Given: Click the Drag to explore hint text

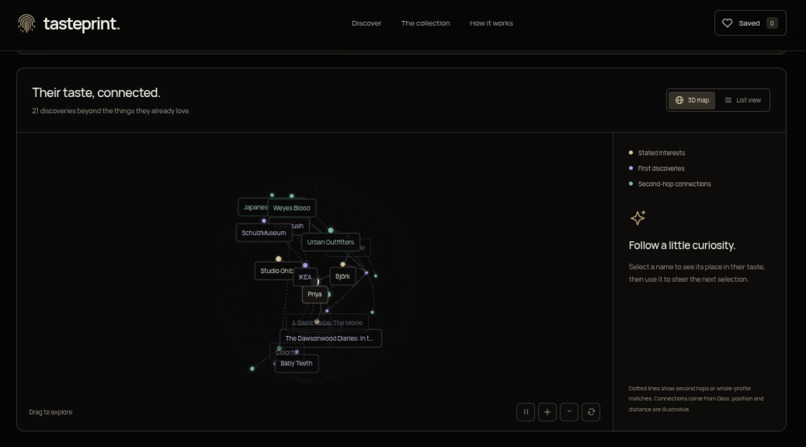Looking at the screenshot, I should pyautogui.click(x=50, y=412).
